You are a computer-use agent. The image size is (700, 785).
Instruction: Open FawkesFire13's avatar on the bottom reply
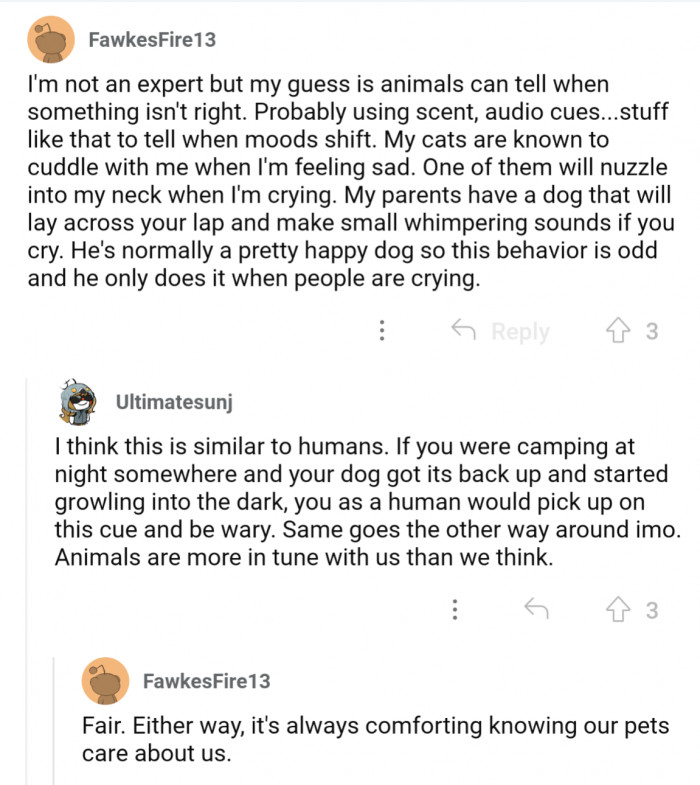pos(105,681)
